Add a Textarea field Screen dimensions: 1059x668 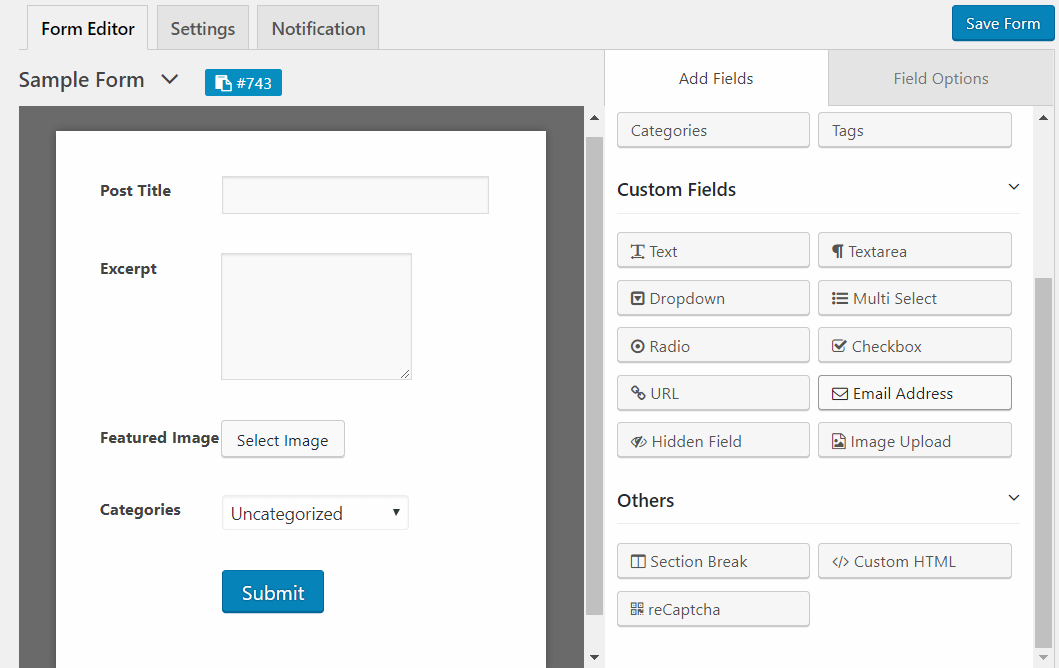click(914, 251)
